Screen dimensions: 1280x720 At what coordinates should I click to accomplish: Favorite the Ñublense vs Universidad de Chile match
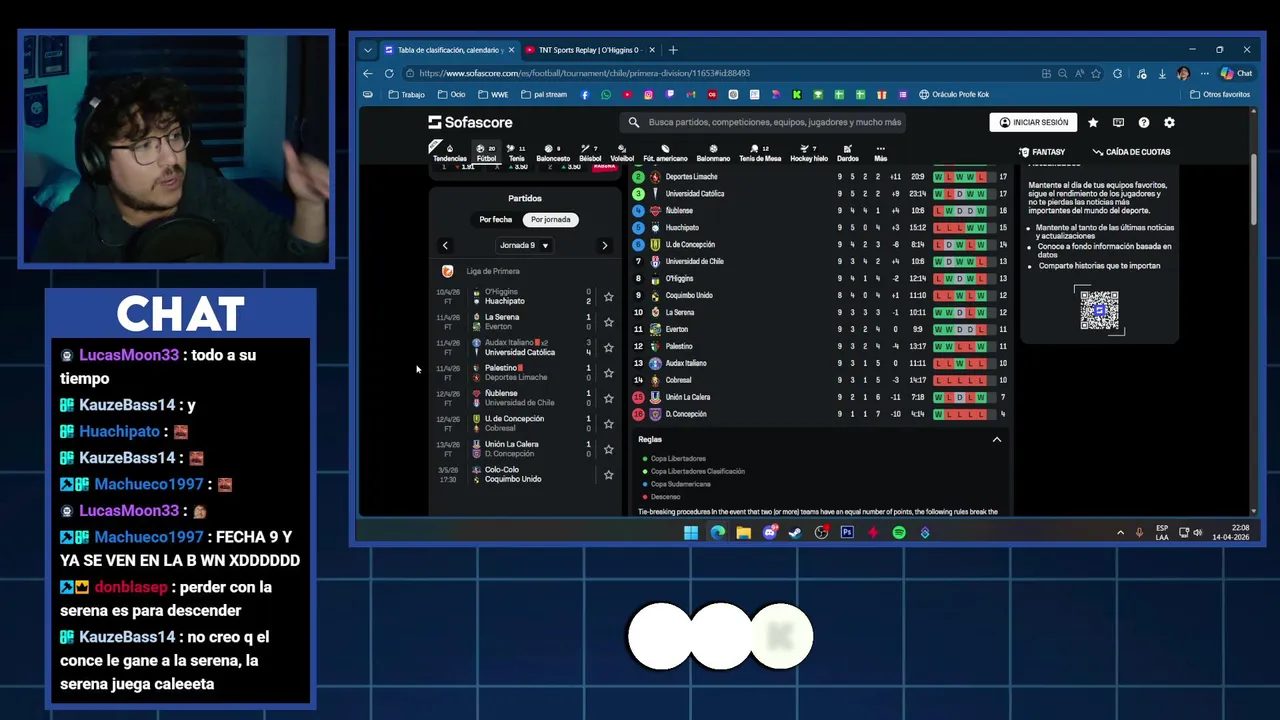[608, 398]
